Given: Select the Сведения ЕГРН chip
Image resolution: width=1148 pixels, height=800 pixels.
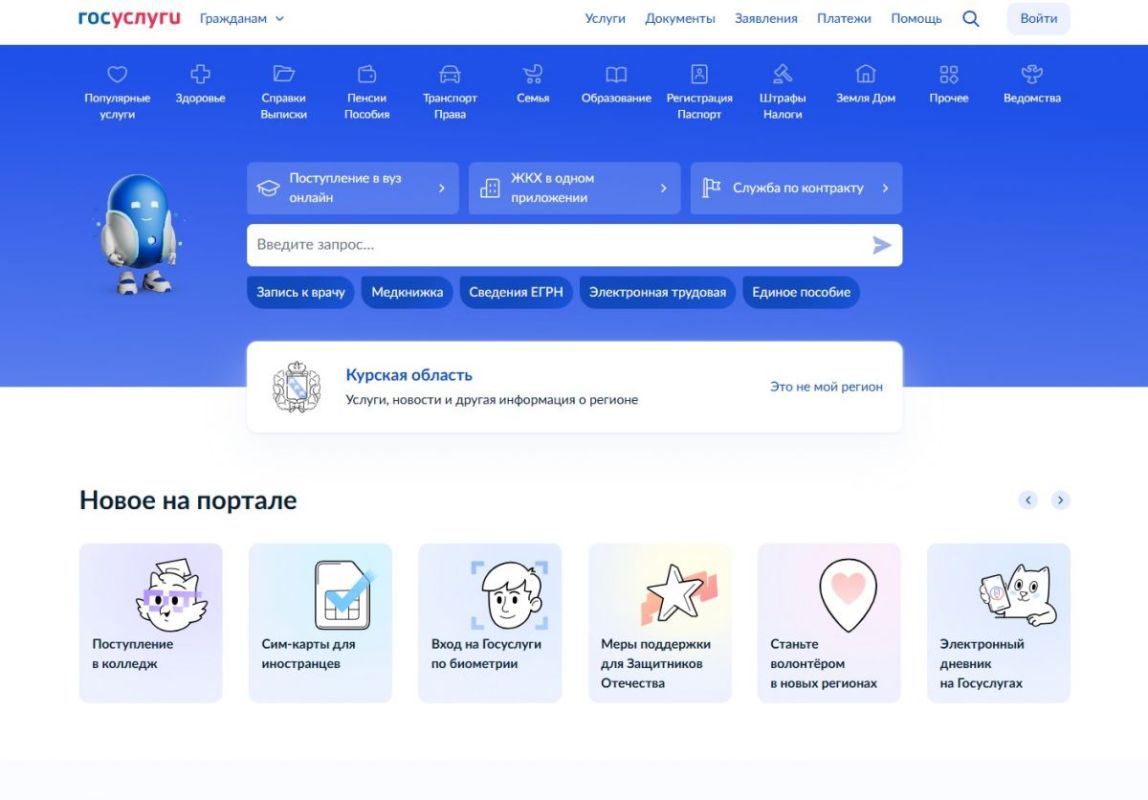Looking at the screenshot, I should [516, 292].
